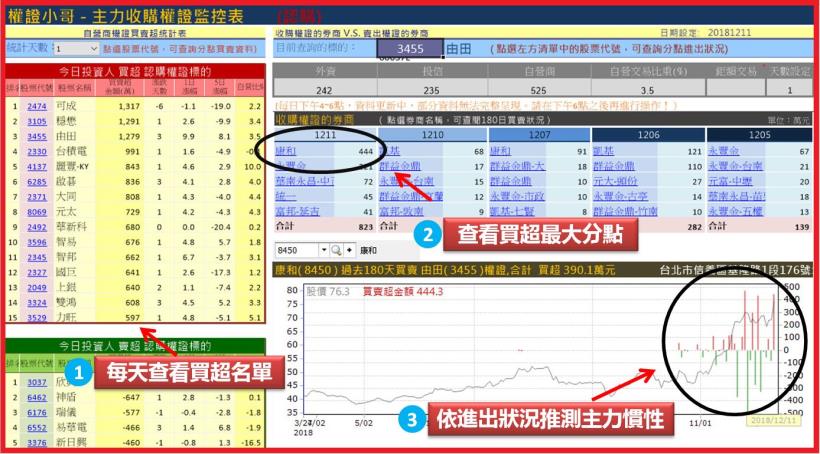Screen dimensions: 820x454
Task: Open stock code 6462 神盾 link
Action: [x=37, y=398]
